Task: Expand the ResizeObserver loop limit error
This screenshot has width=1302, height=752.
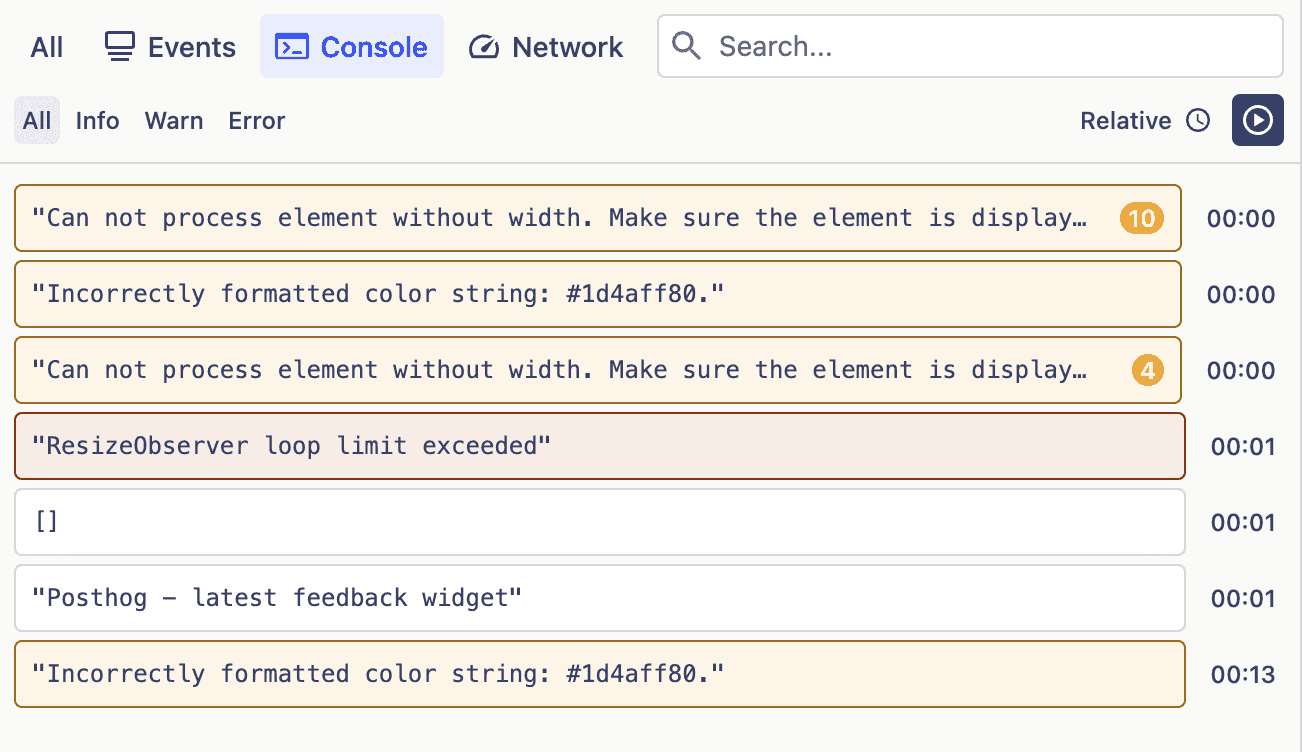Action: pyautogui.click(x=599, y=446)
